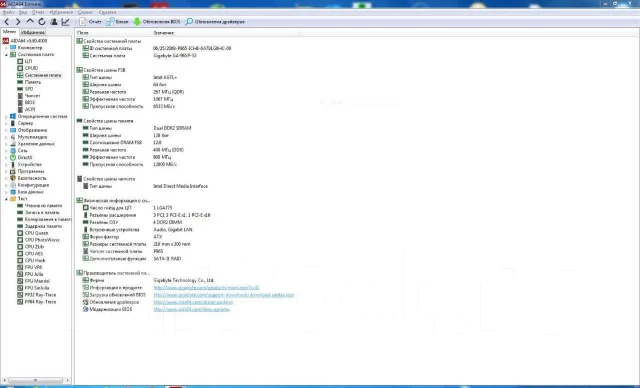Select the Сеть tree item
640x388 pixels.
[x=19, y=151]
